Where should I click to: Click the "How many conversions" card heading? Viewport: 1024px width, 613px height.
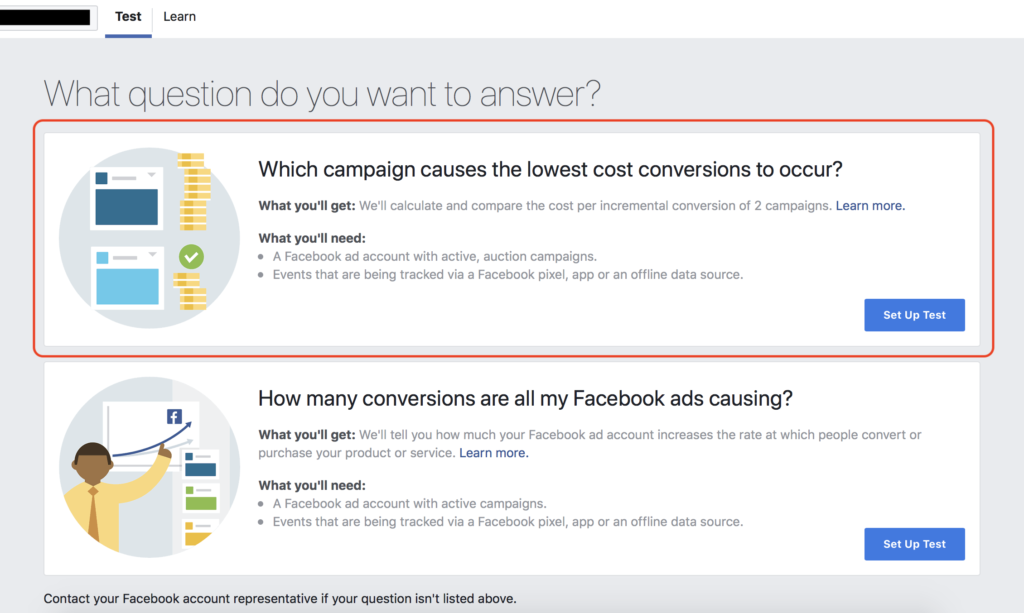click(x=525, y=398)
